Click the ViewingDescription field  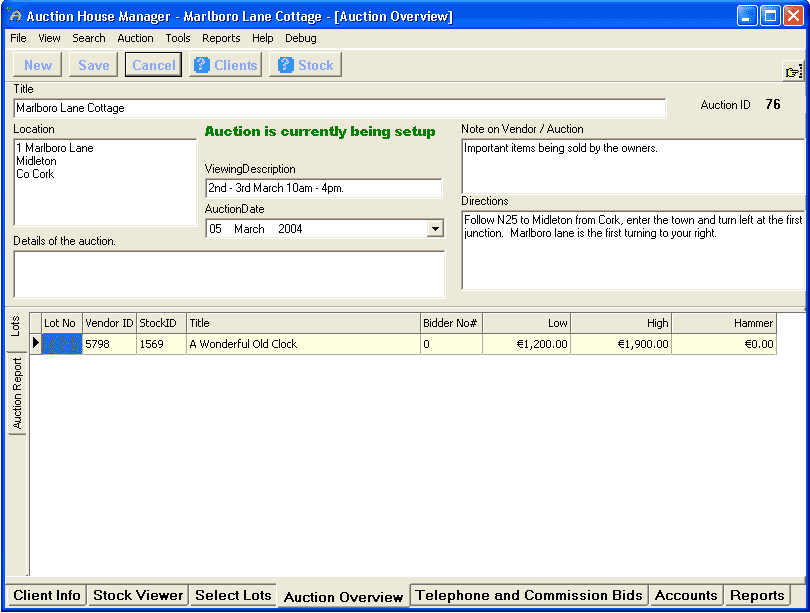pos(323,188)
